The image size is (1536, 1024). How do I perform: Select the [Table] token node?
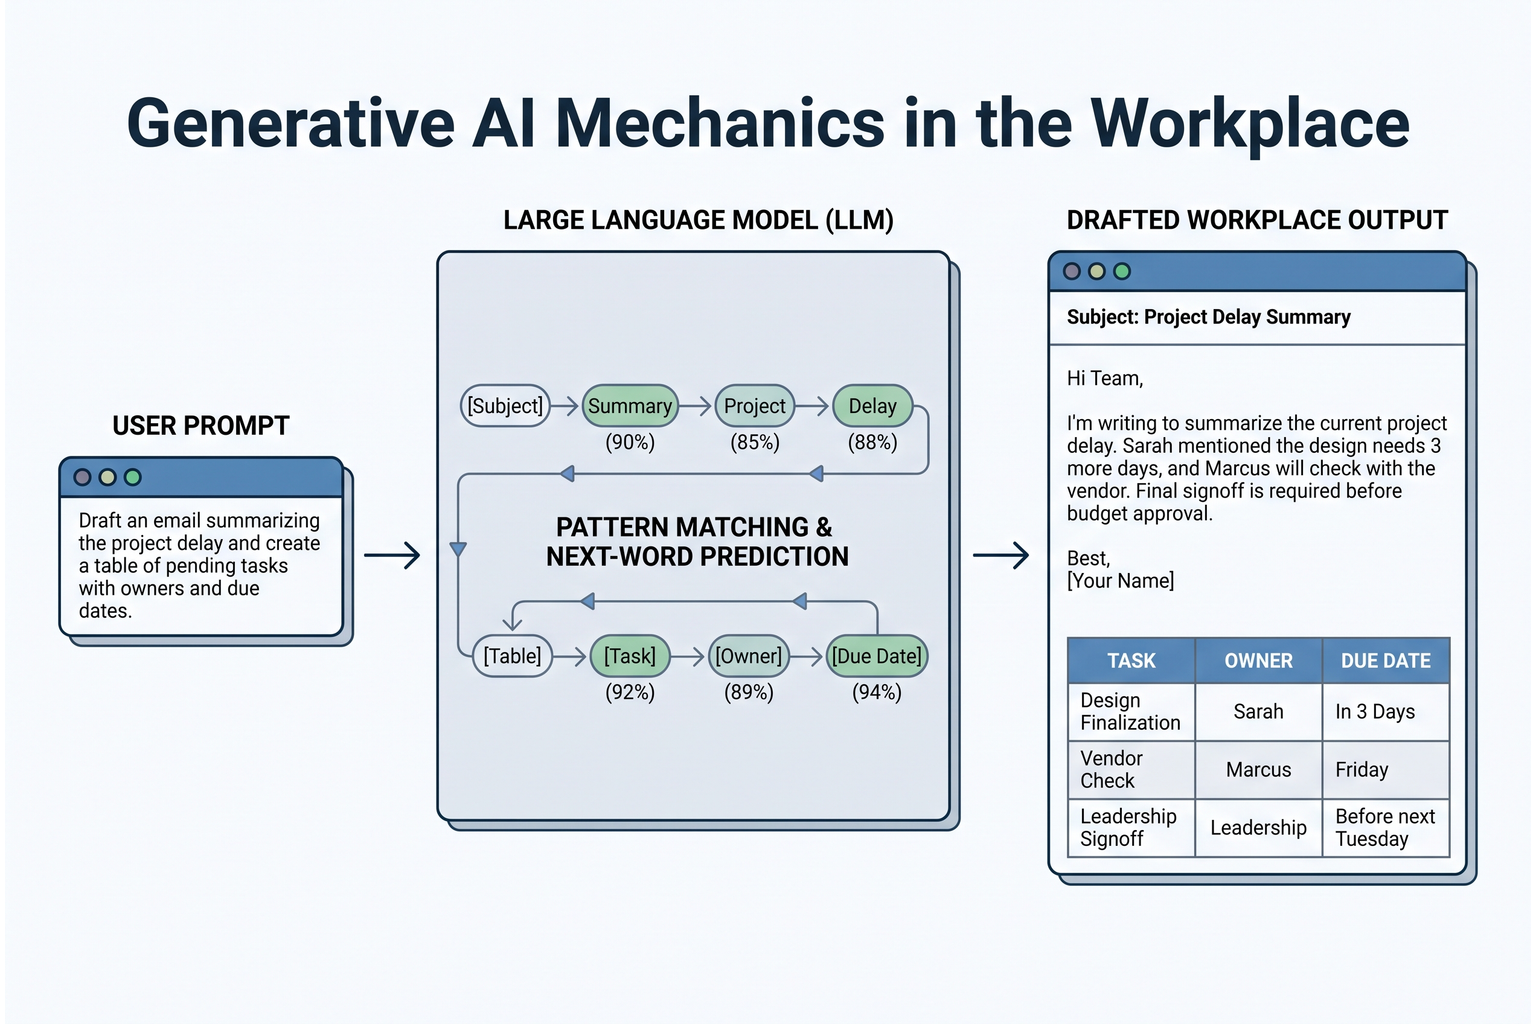(512, 656)
